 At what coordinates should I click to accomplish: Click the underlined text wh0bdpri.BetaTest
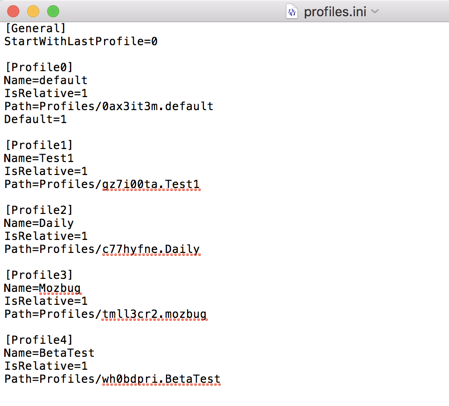click(161, 379)
